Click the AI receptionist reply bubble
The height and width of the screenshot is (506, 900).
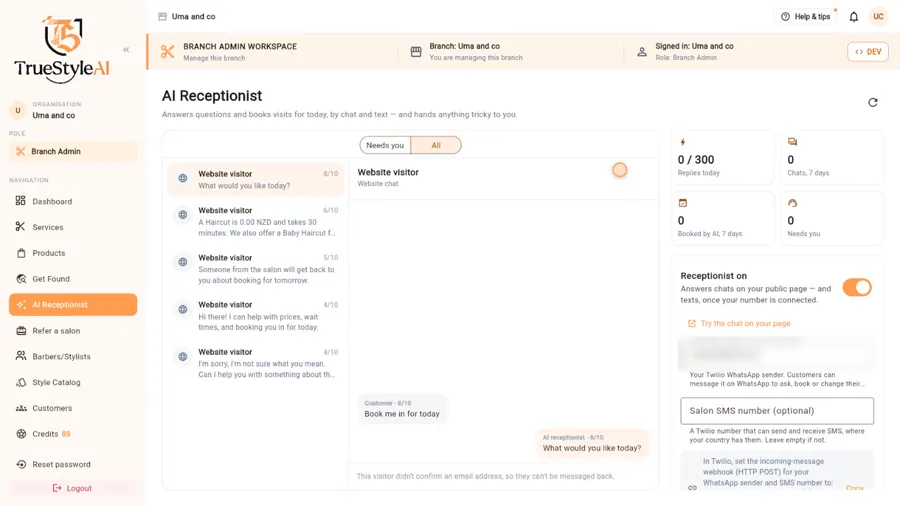(592, 443)
